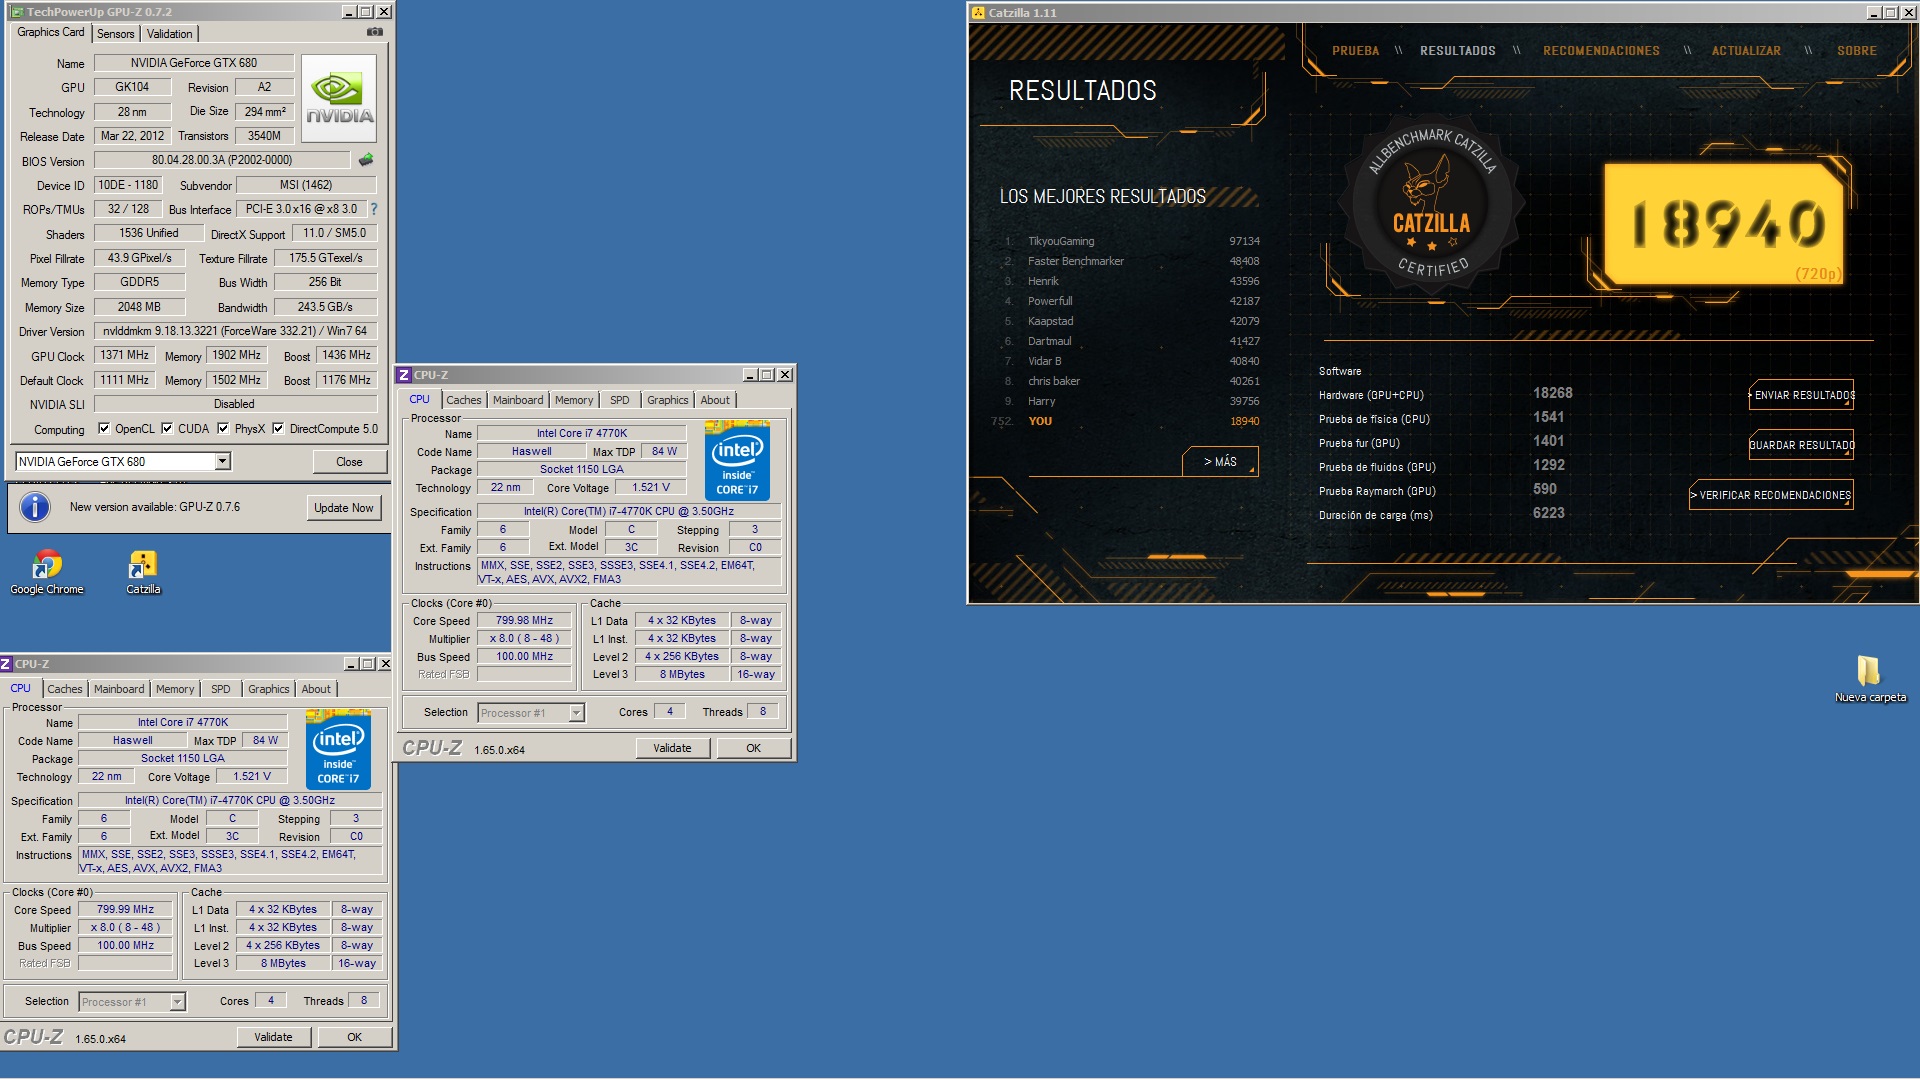Click OK in lower CPU-Z window
The image size is (1920, 1080).
pyautogui.click(x=354, y=1037)
